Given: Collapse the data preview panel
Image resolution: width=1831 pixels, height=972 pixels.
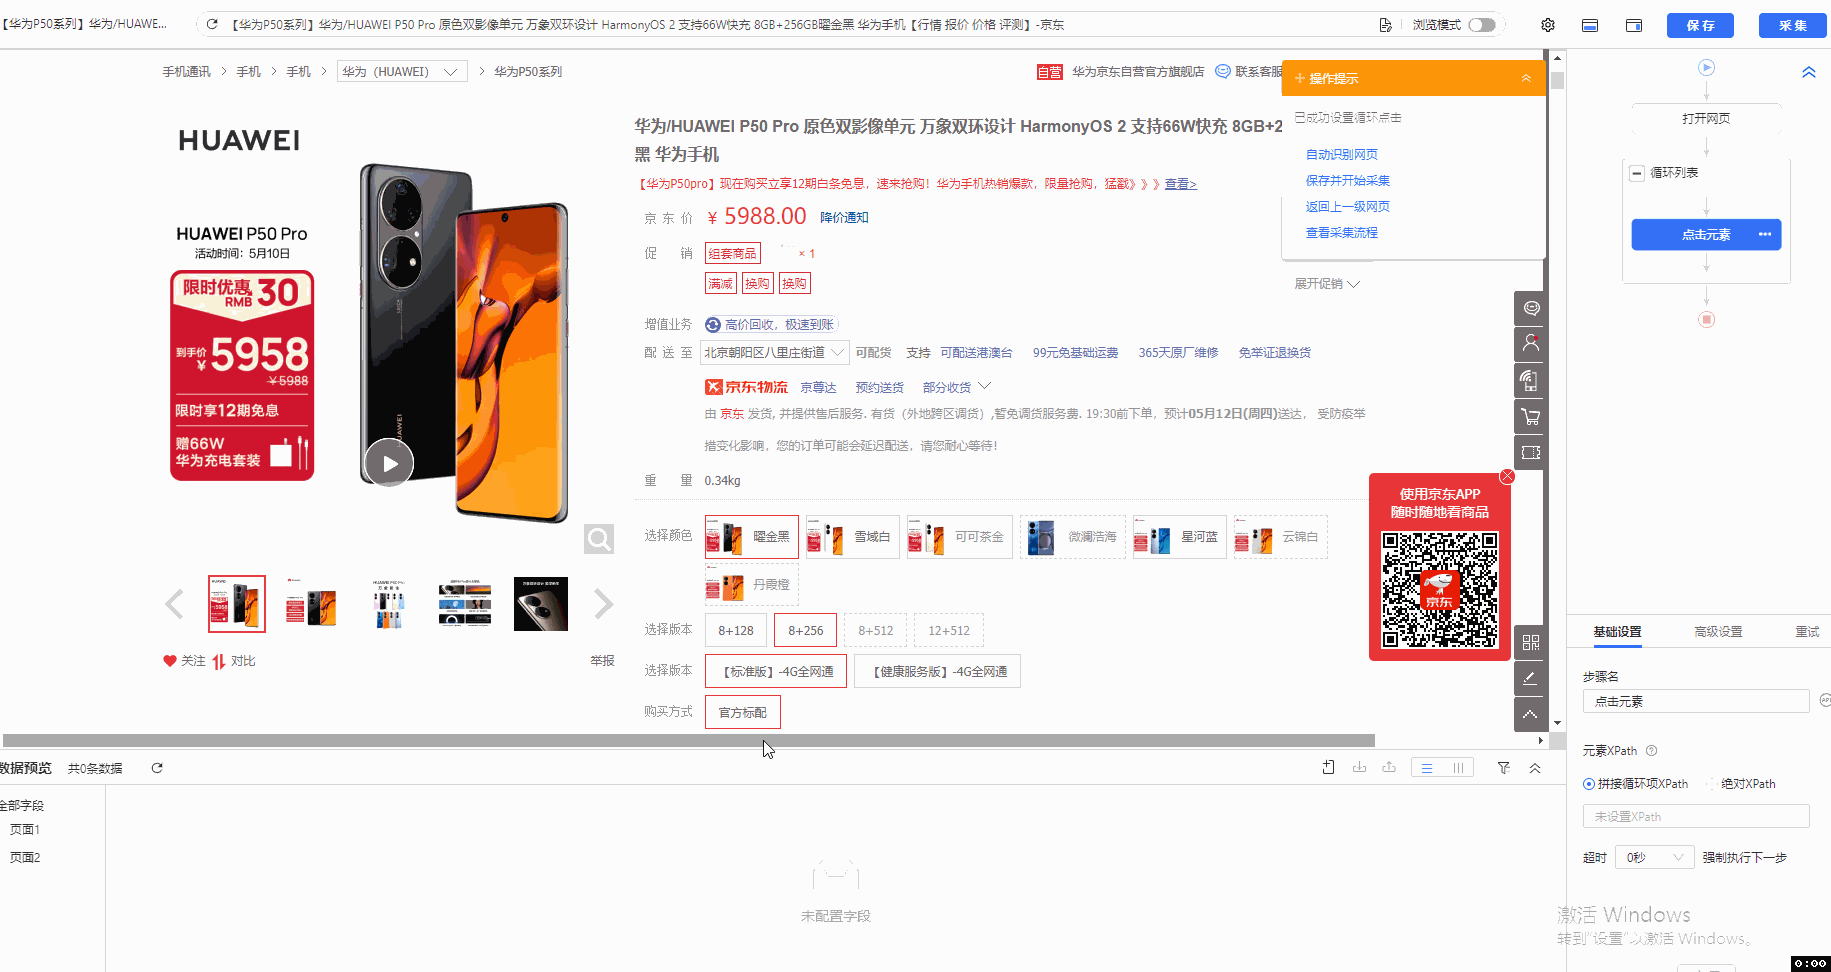Looking at the screenshot, I should [x=1535, y=767].
